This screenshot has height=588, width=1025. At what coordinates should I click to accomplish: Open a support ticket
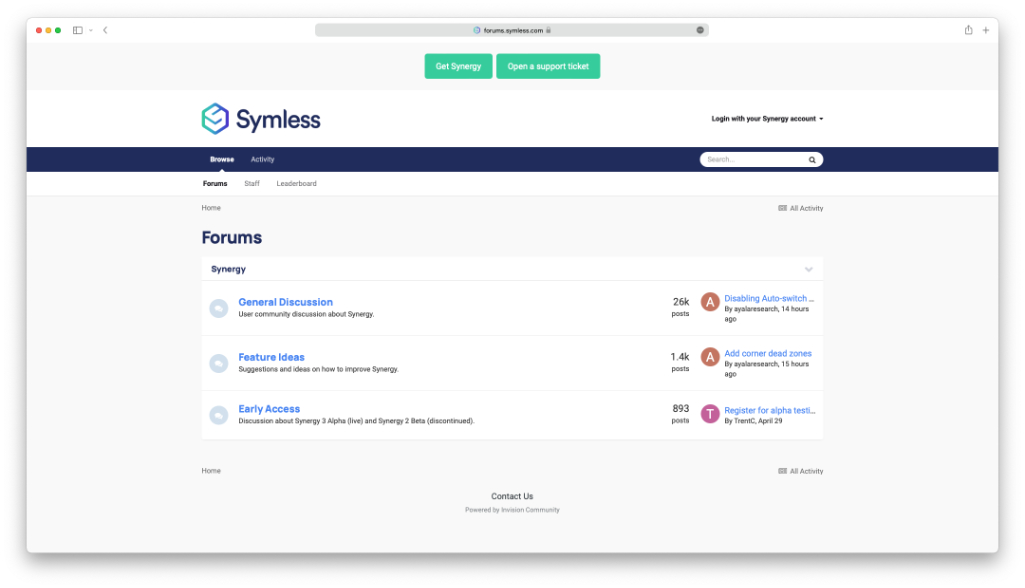(548, 66)
